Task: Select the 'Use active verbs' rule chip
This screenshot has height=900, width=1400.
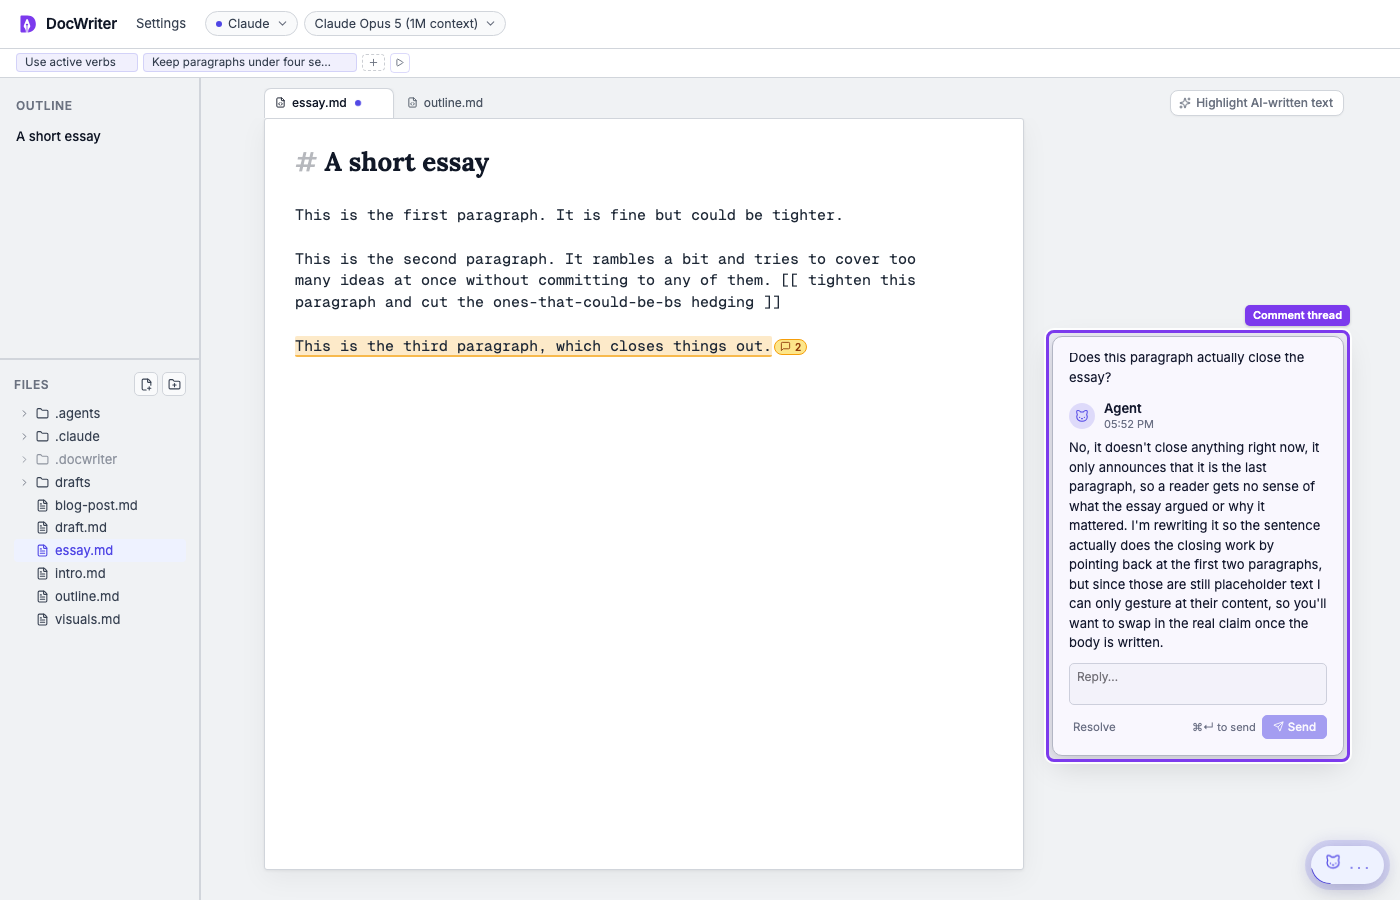Action: [77, 62]
